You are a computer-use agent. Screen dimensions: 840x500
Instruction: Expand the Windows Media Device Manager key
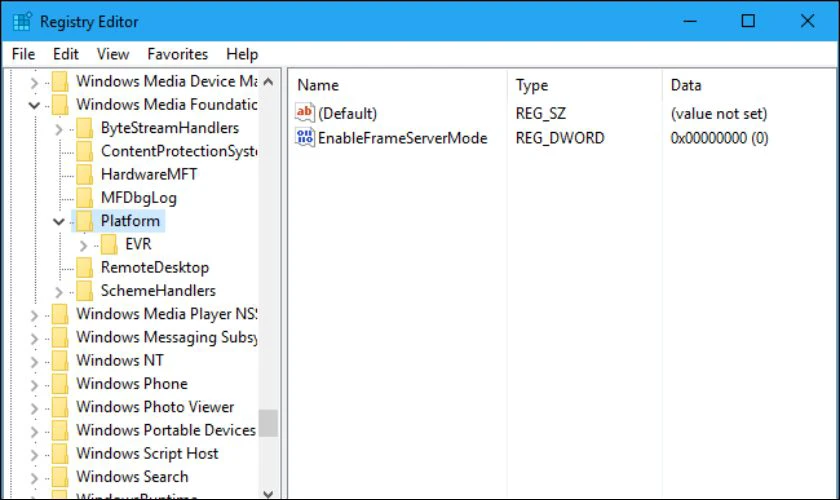(x=34, y=83)
